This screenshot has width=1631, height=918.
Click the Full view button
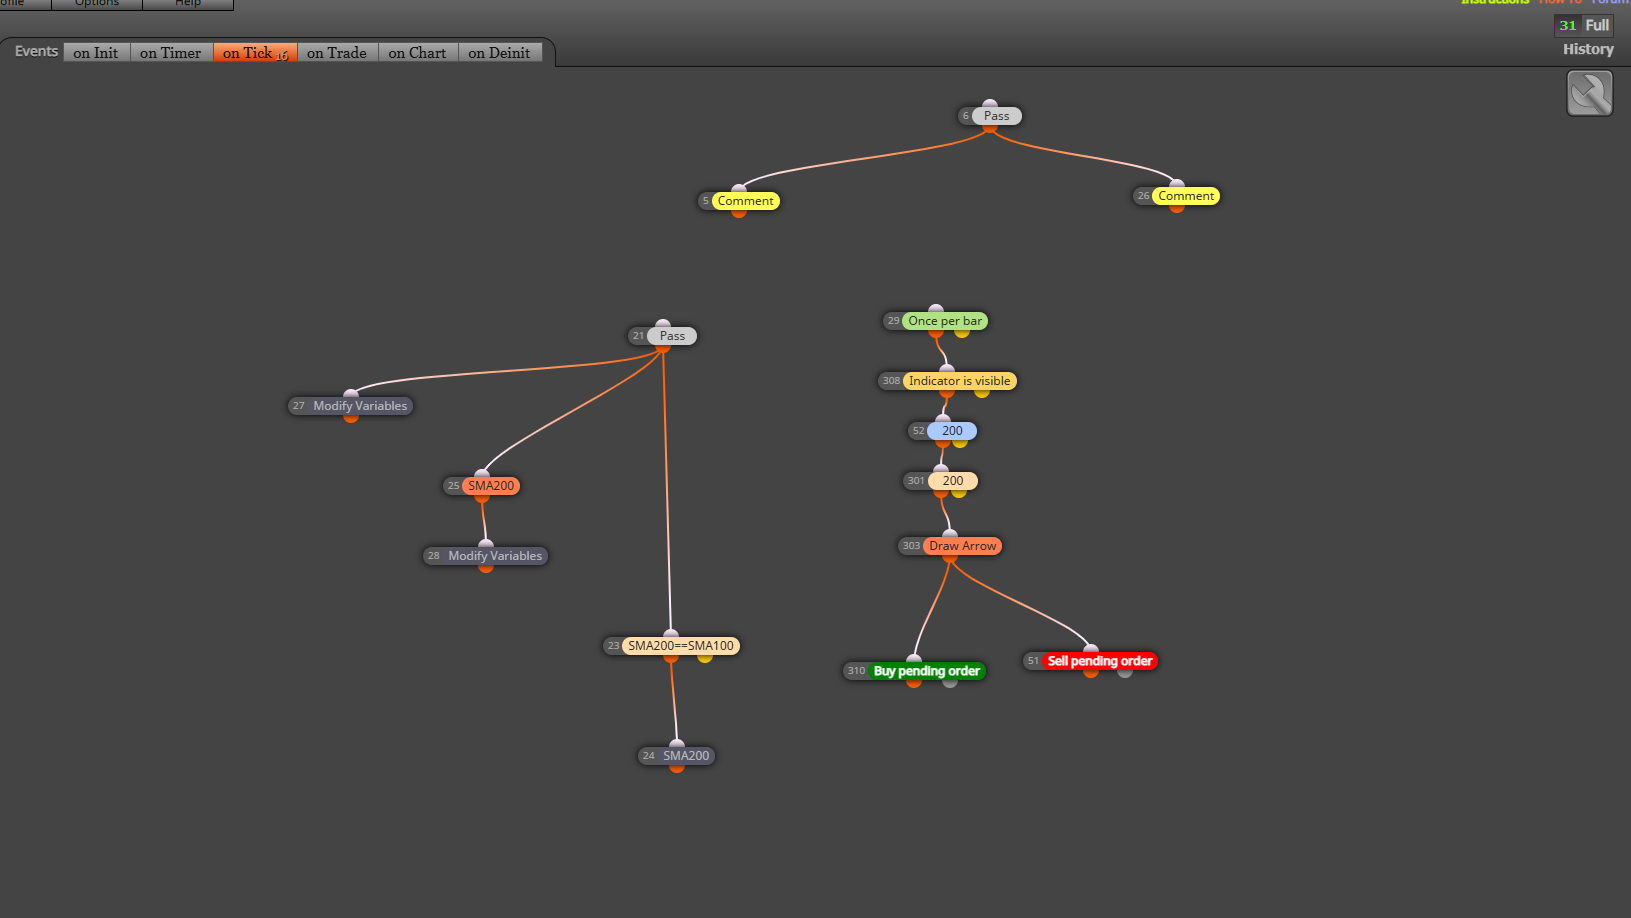(x=1597, y=25)
